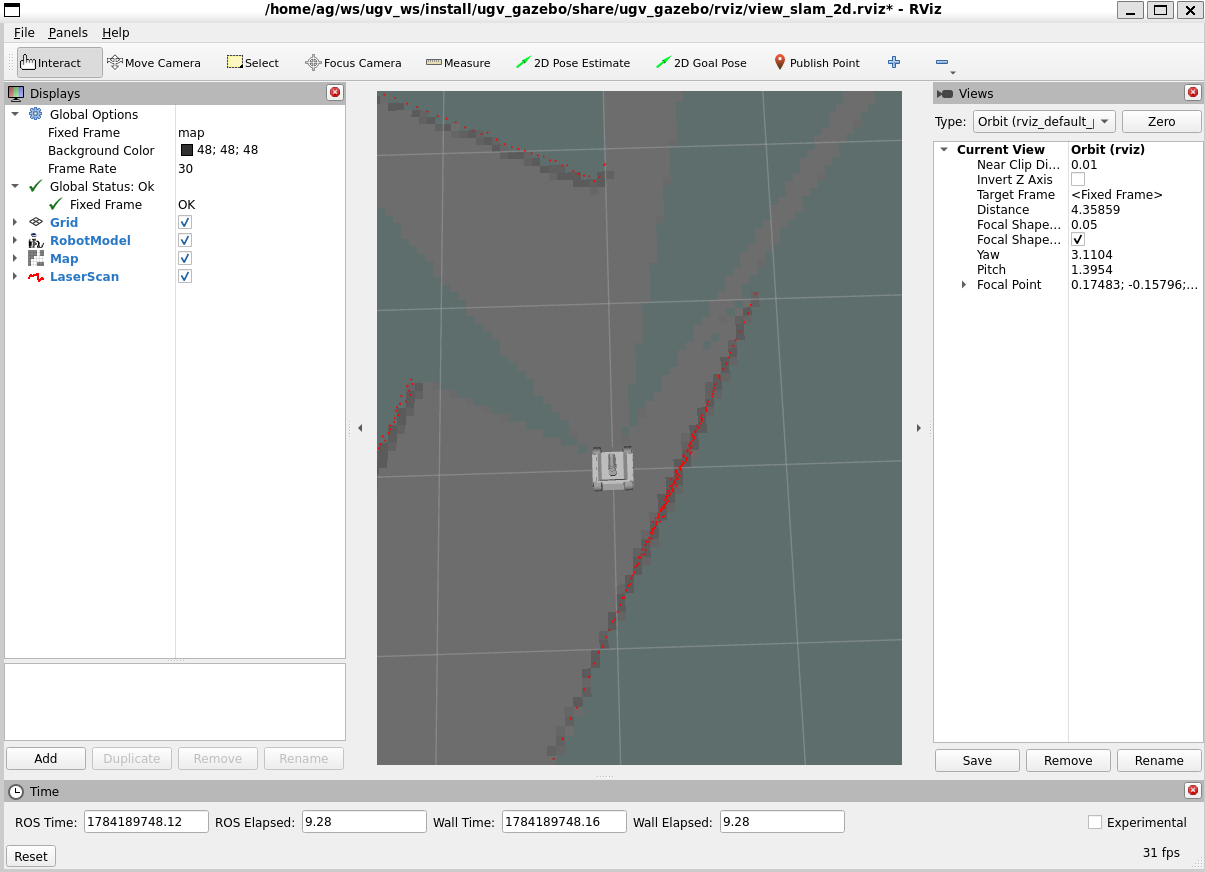Click the ROS Elapsed field
This screenshot has height=872, width=1205.
(364, 822)
